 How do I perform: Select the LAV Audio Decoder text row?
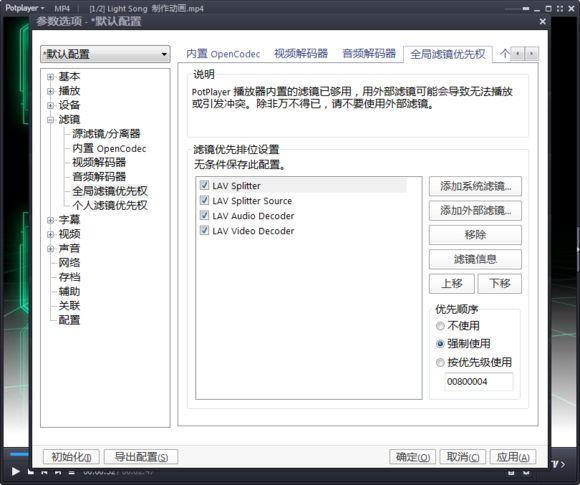coord(253,216)
